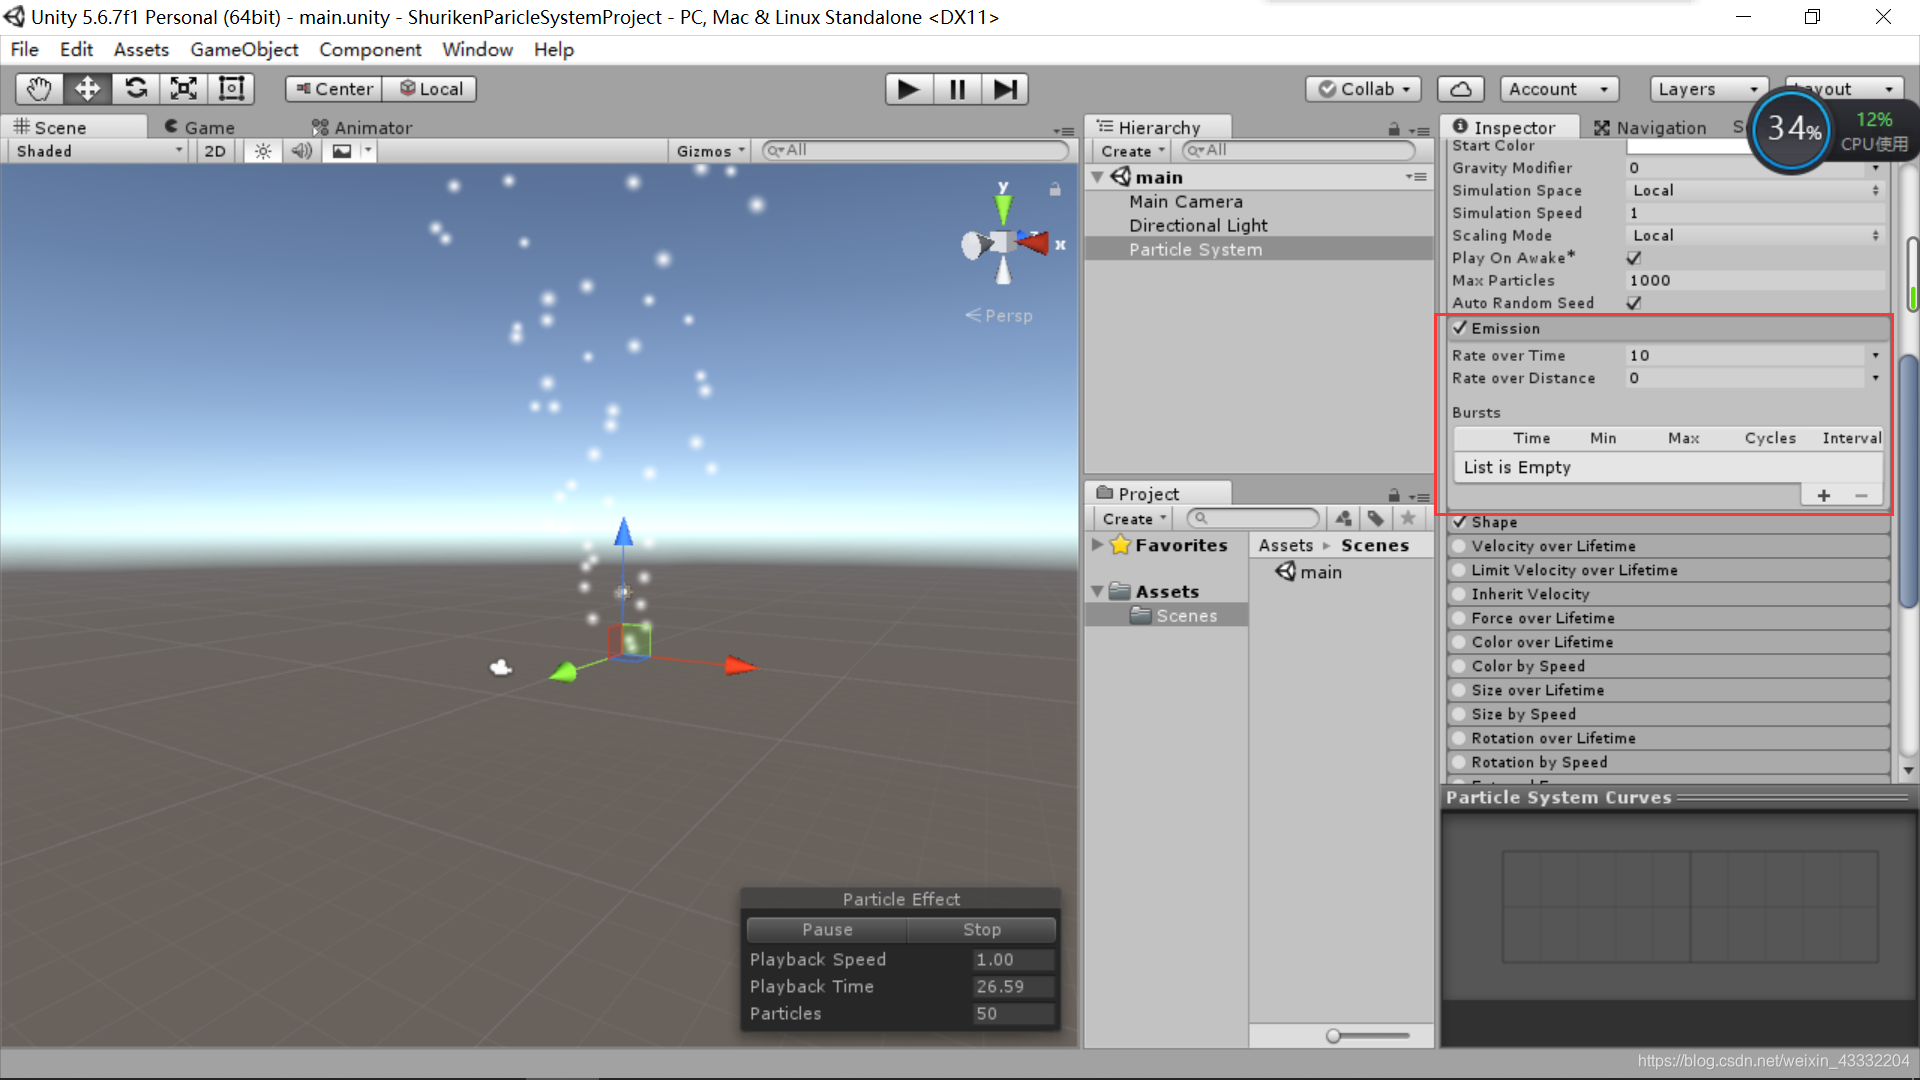This screenshot has height=1080, width=1920.
Task: Select the Rect Transform tool
Action: click(231, 89)
